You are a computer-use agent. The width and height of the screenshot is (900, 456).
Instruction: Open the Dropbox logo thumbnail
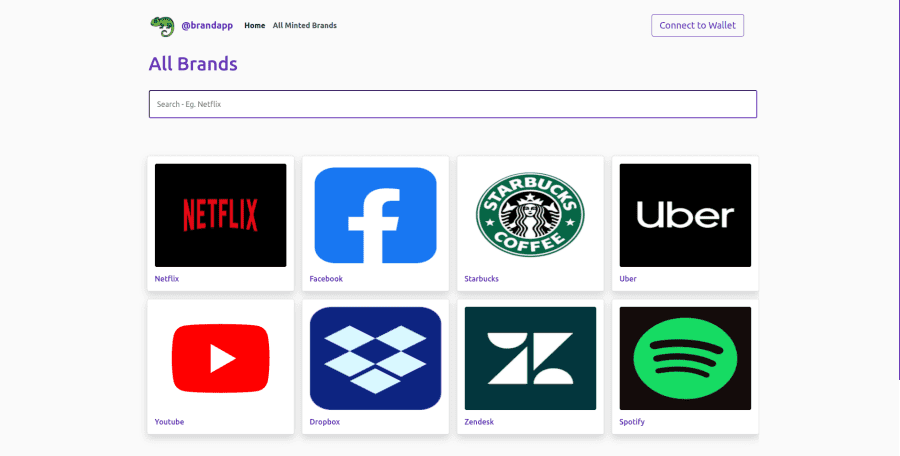(x=375, y=358)
